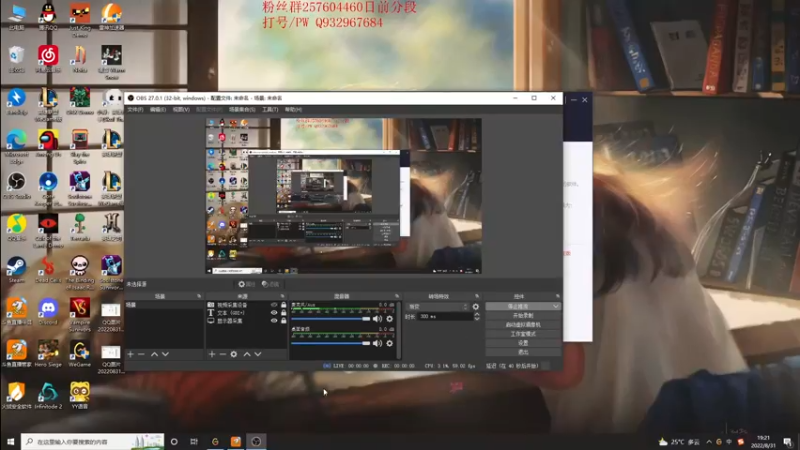Move source down in Sources list
This screenshot has width=800, height=450.
258,354
